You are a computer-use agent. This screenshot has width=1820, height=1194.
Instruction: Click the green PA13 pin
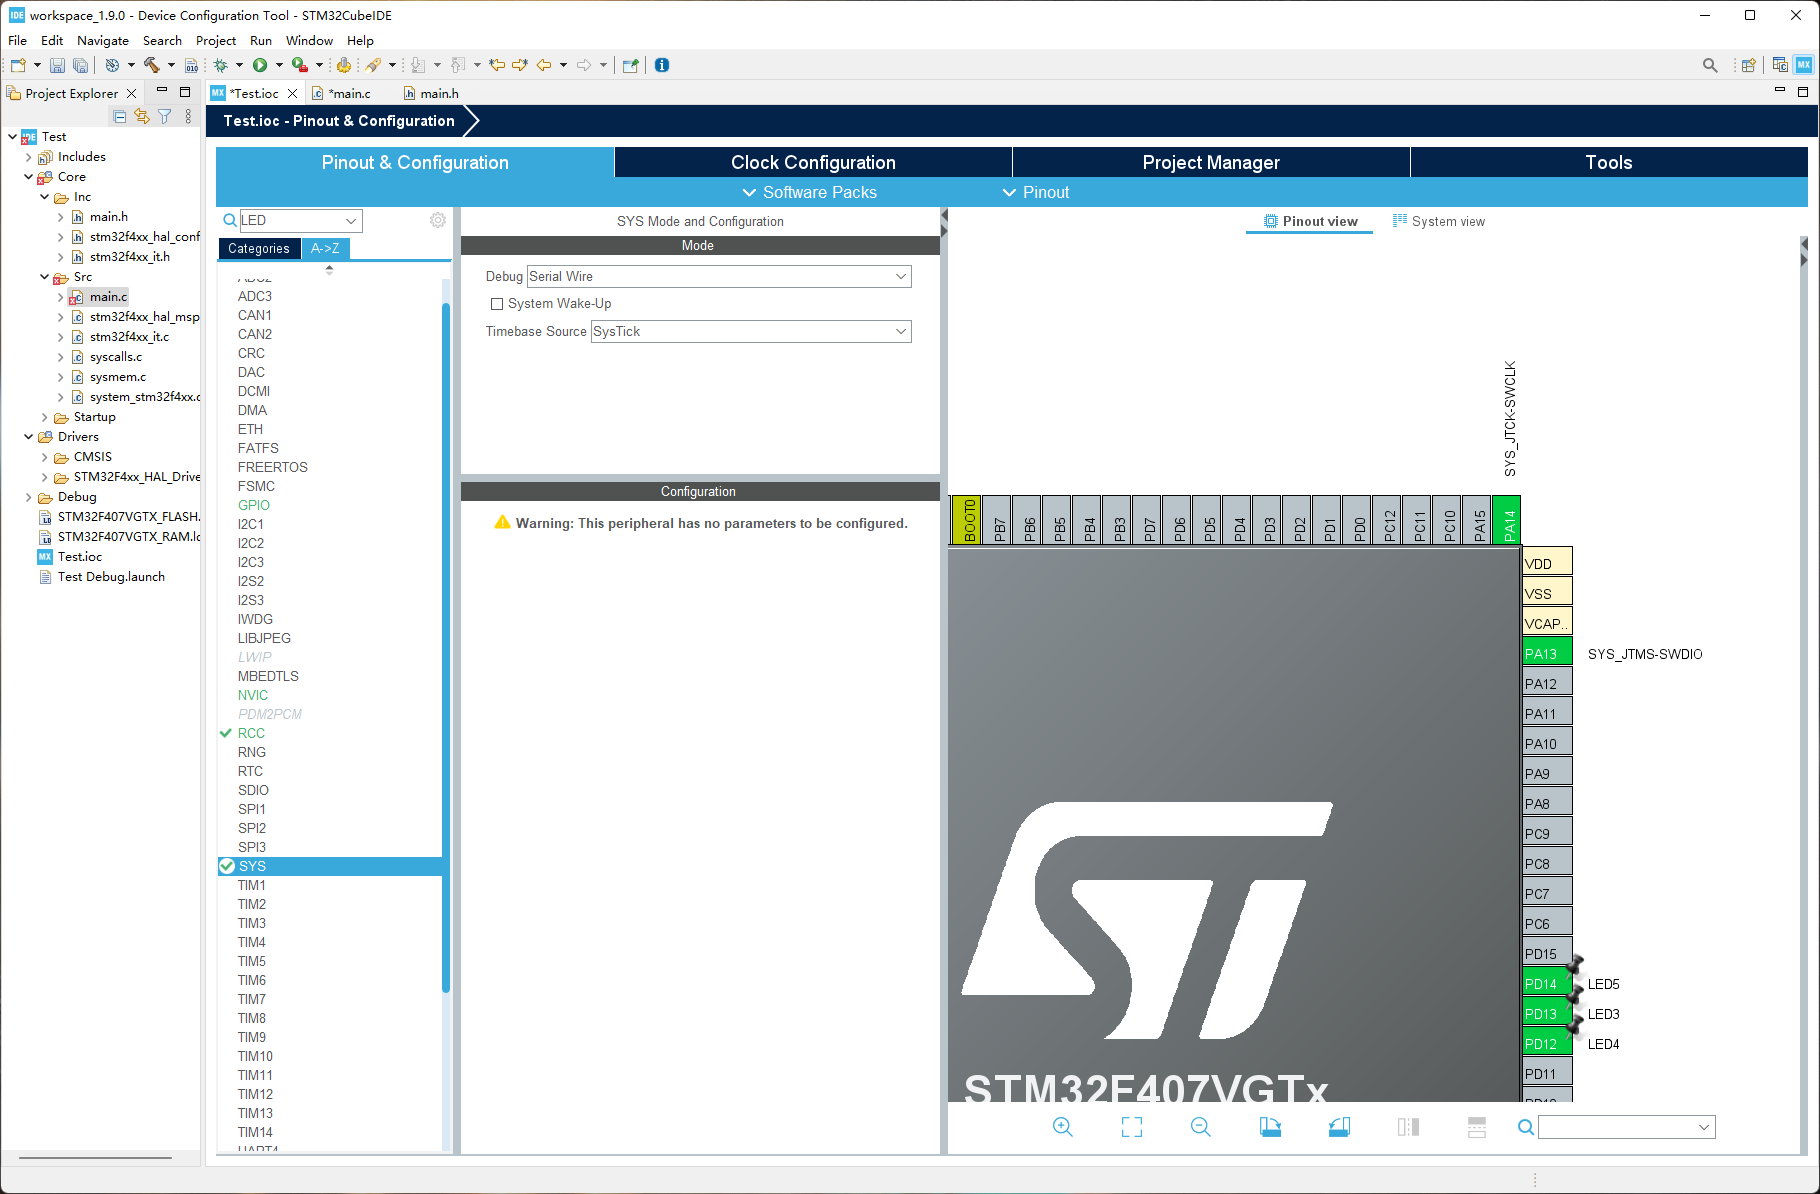coord(1547,654)
